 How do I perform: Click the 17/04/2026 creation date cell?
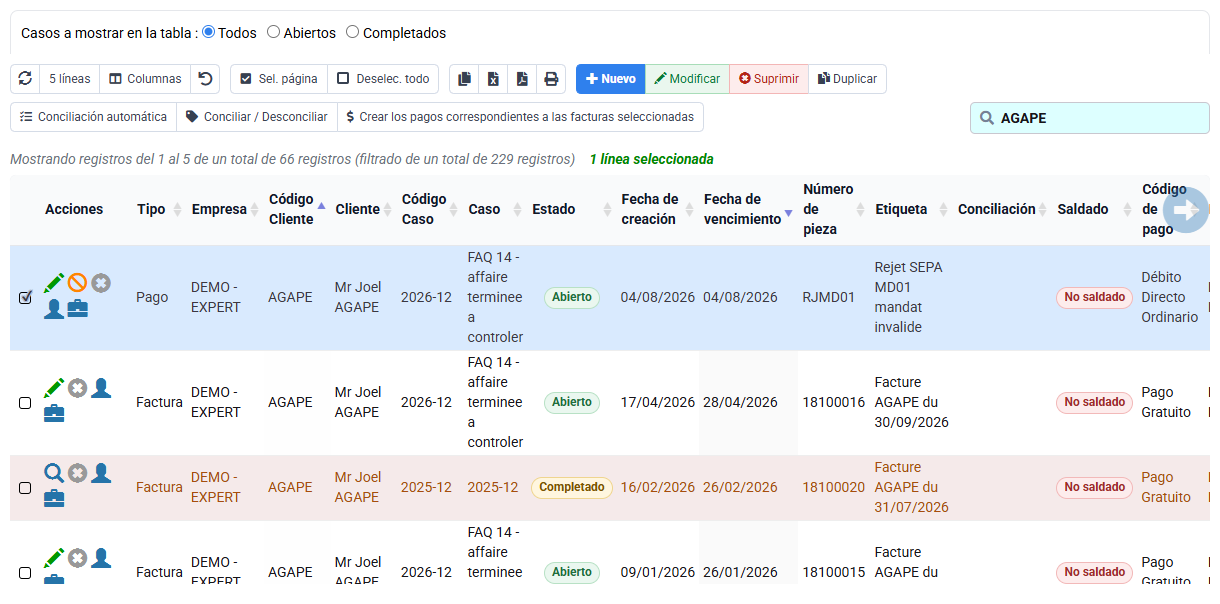coord(657,402)
